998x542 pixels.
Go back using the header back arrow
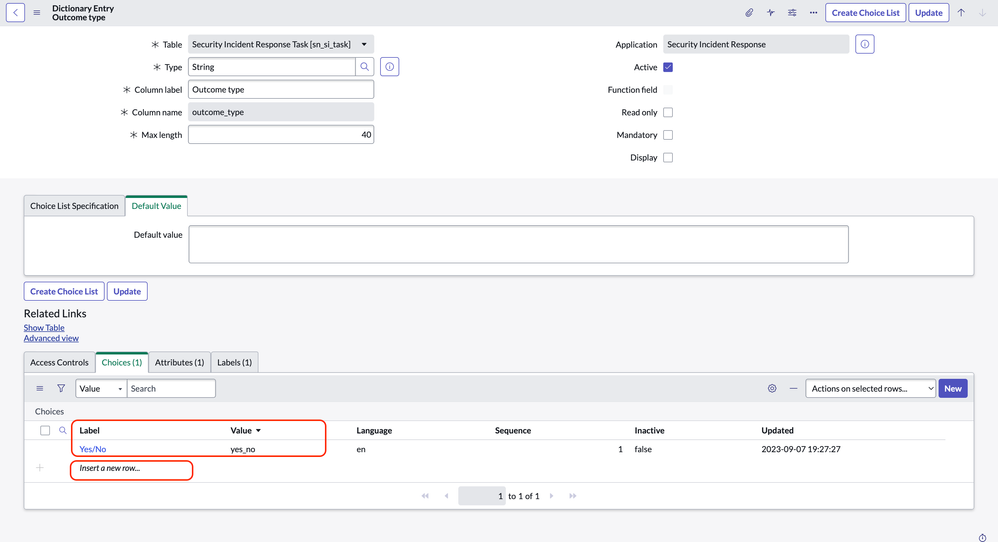coord(15,13)
